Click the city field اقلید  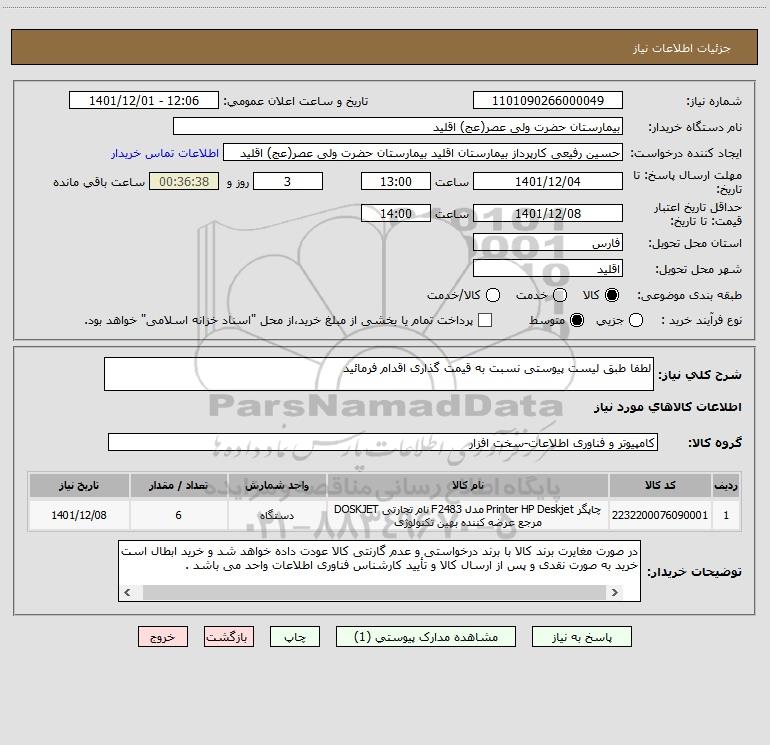click(x=548, y=269)
